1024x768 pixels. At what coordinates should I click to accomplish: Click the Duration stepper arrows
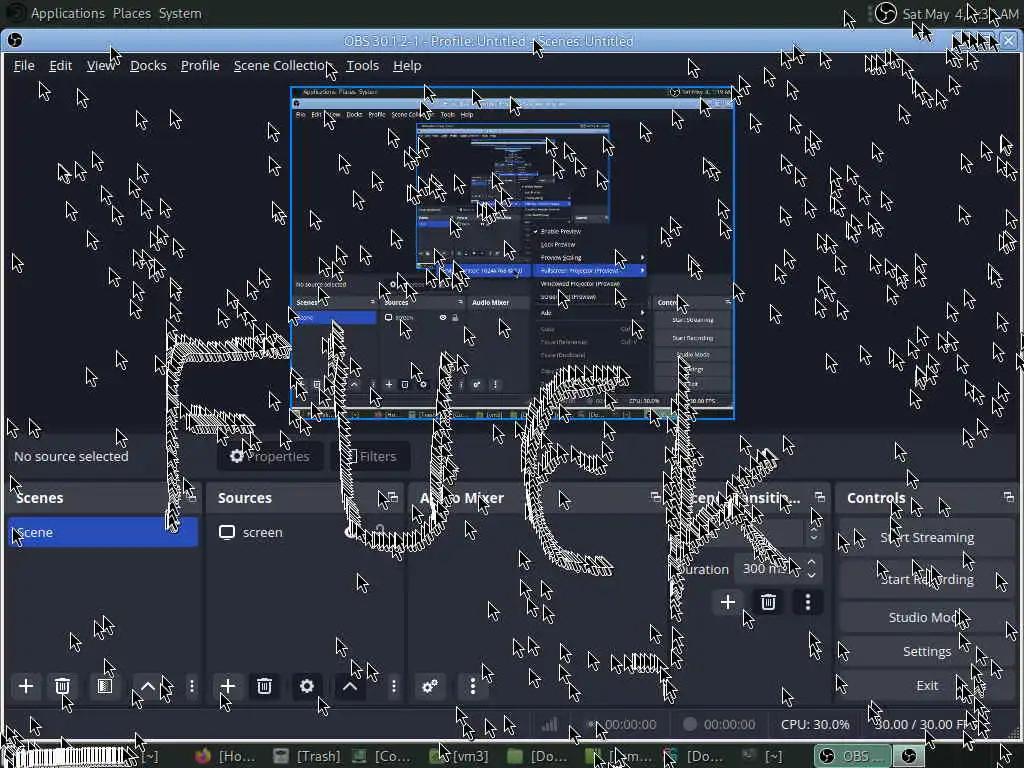point(811,568)
